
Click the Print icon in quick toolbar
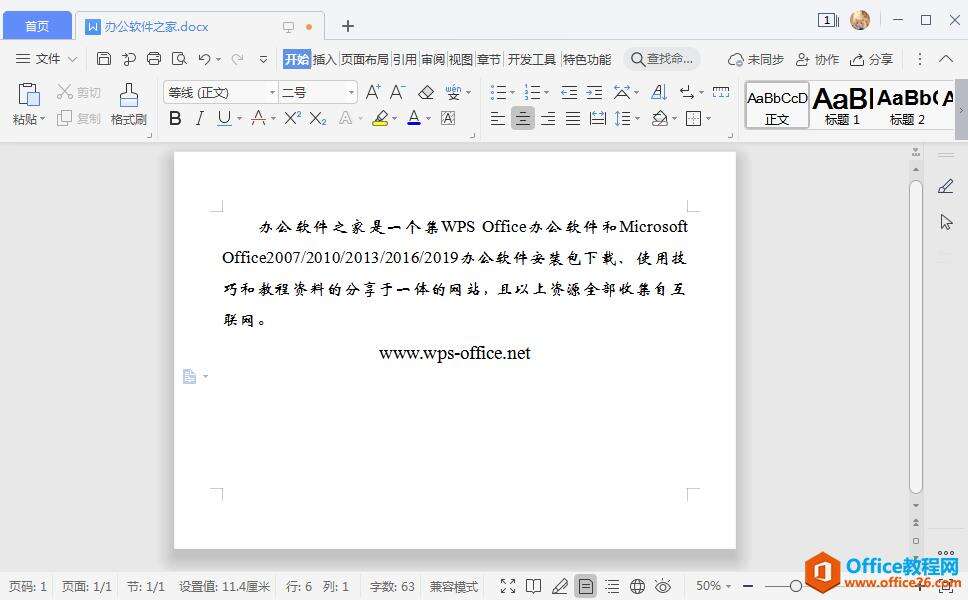click(x=154, y=59)
